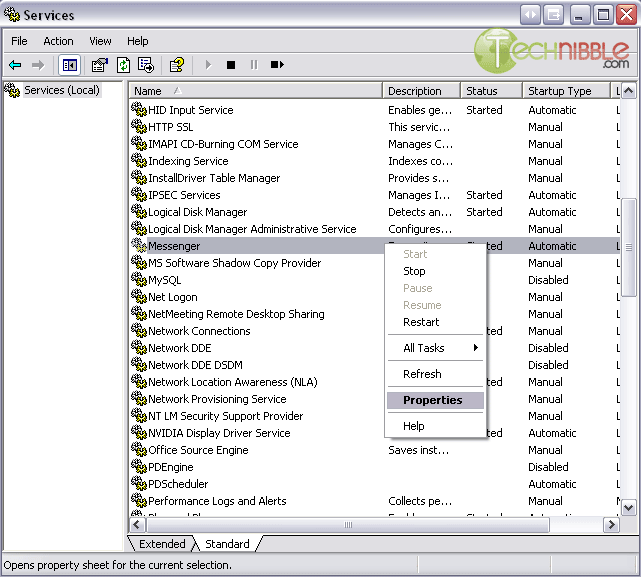Viewport: 641px width, 577px height.
Task: Choose Properties from the context menu
Action: [x=435, y=400]
